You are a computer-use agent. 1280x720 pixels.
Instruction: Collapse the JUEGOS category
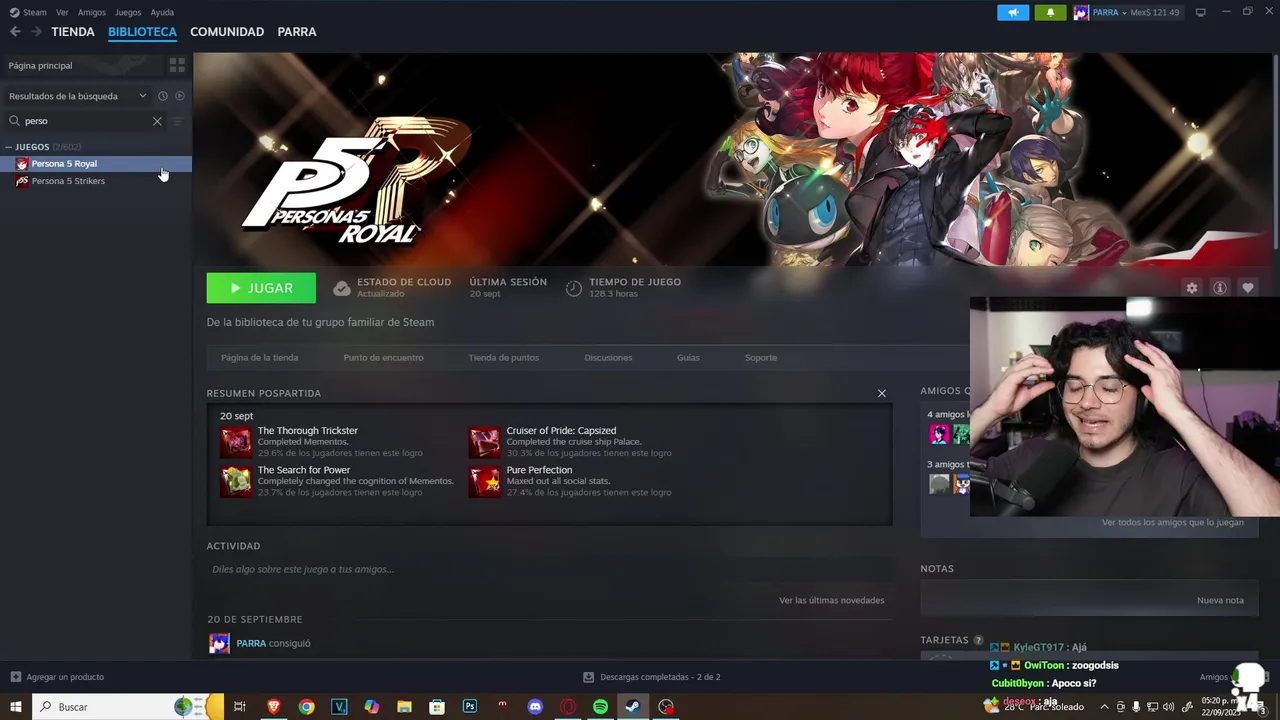click(9, 147)
